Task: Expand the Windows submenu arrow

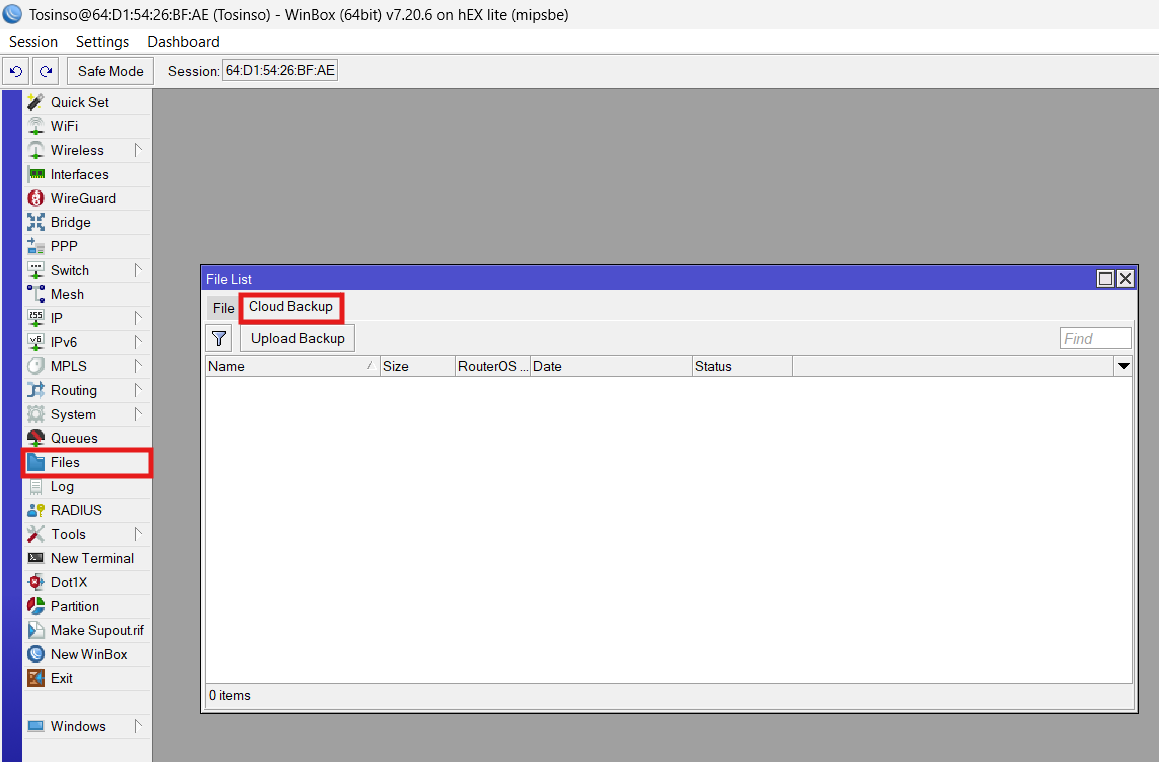Action: [x=138, y=727]
